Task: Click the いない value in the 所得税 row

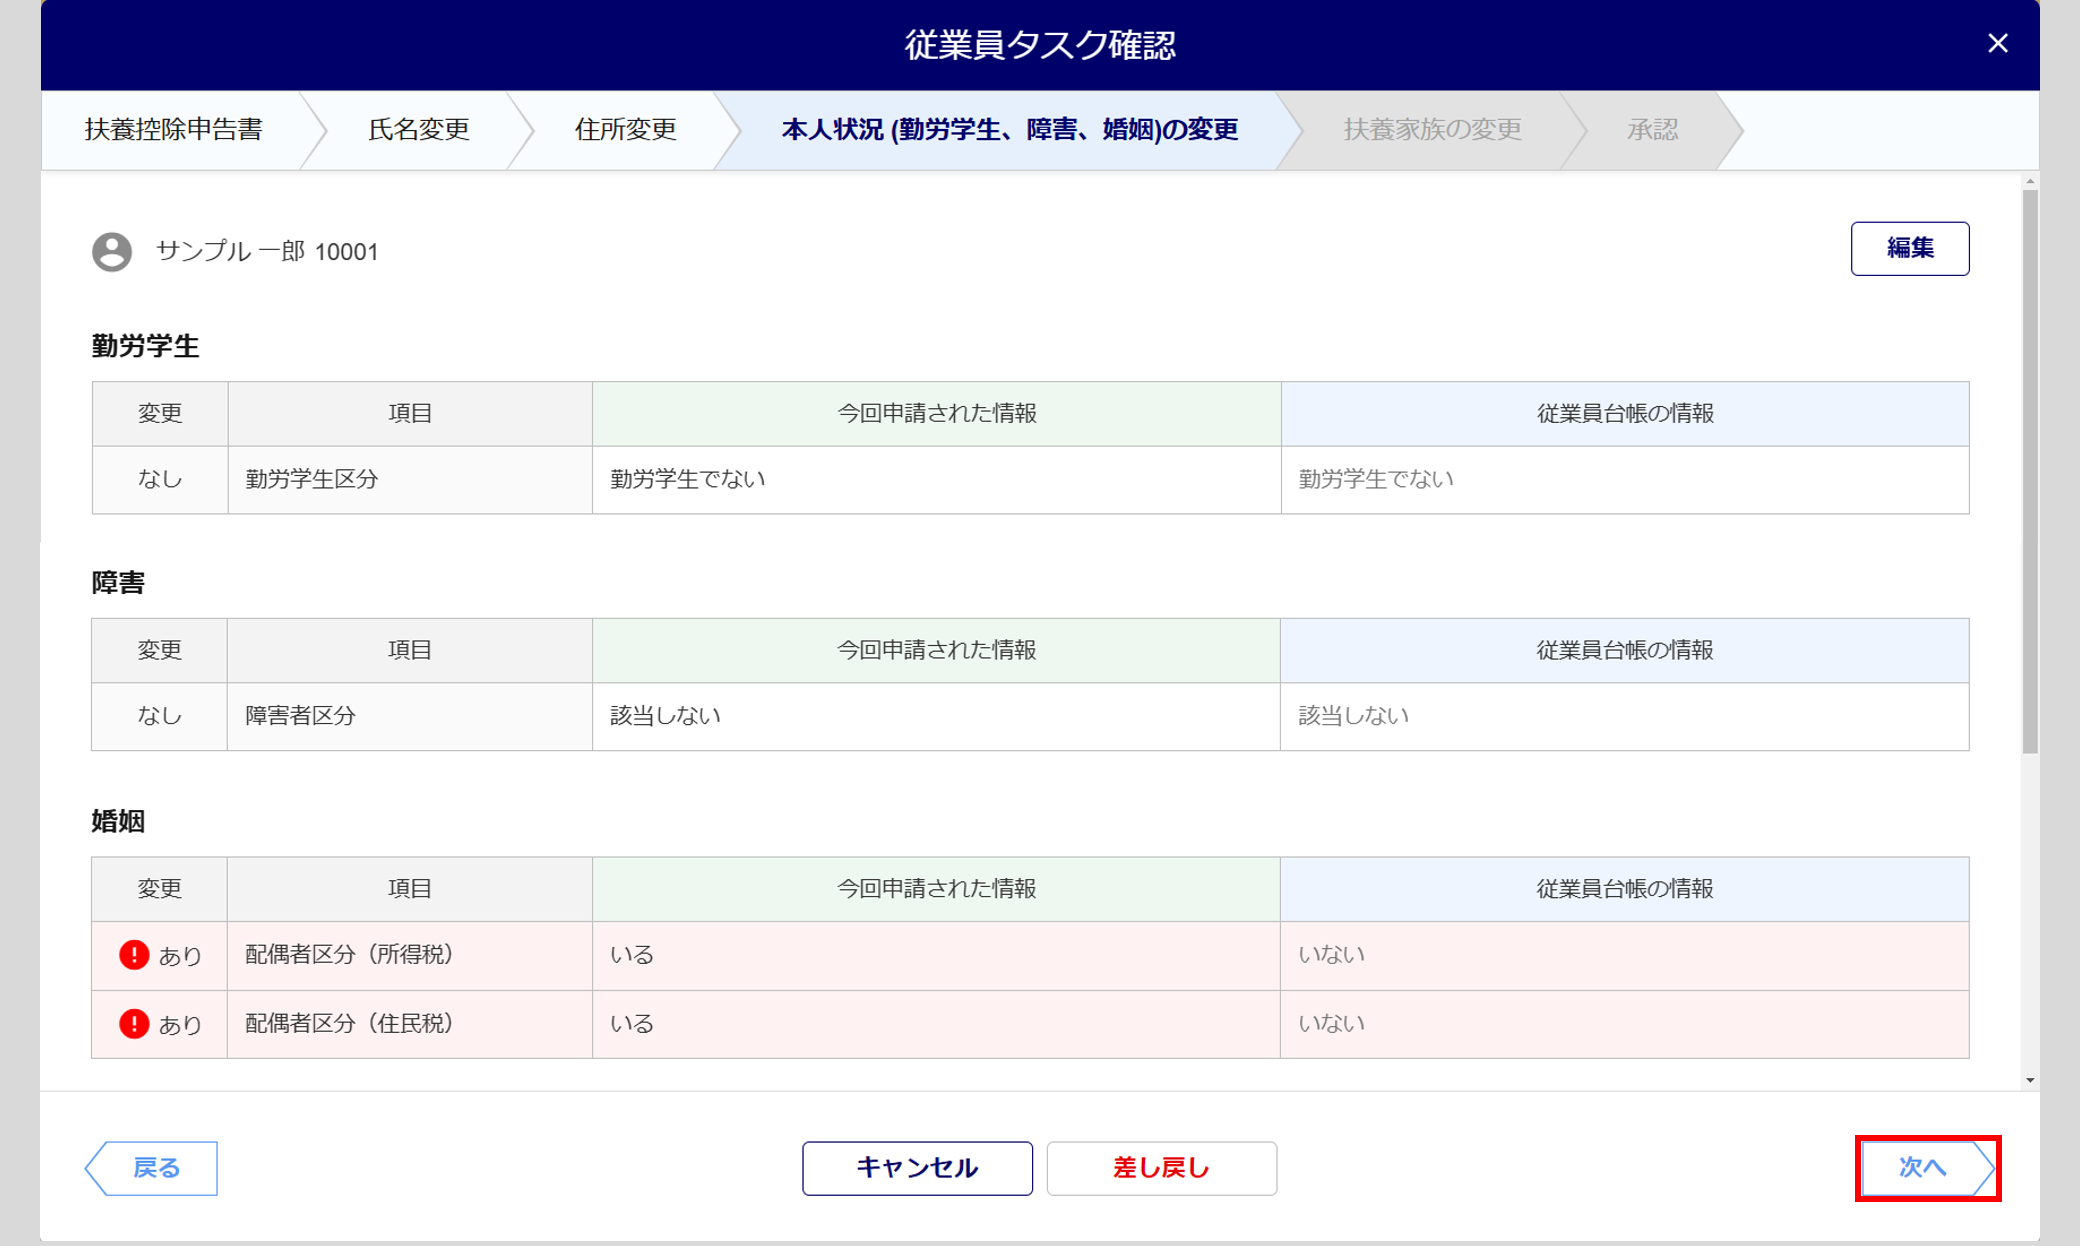Action: 1331,954
